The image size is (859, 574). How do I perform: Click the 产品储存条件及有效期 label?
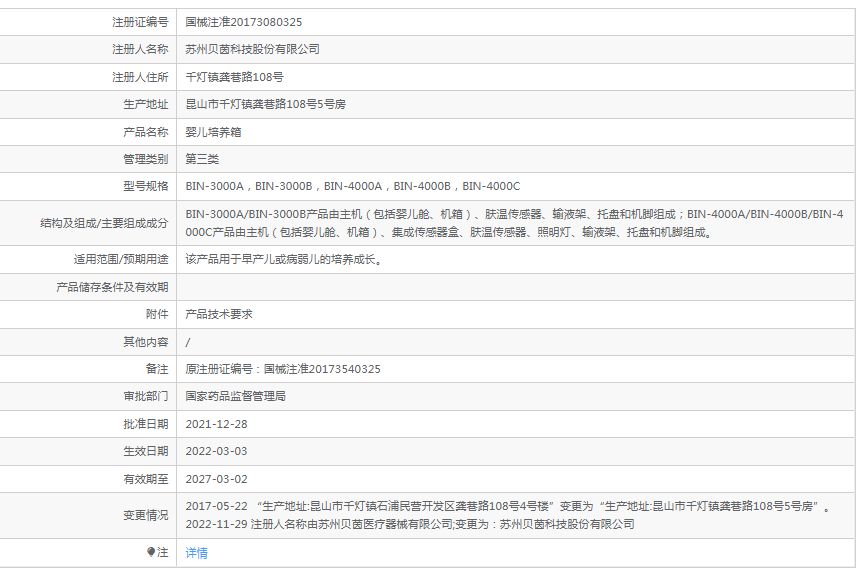click(x=112, y=287)
